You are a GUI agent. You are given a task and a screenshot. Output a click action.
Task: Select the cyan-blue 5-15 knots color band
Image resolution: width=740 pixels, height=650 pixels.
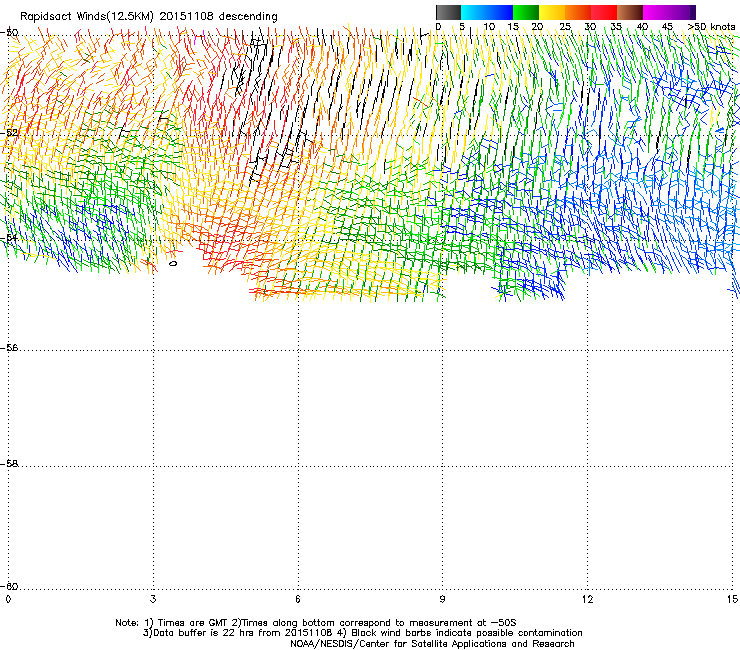487,12
